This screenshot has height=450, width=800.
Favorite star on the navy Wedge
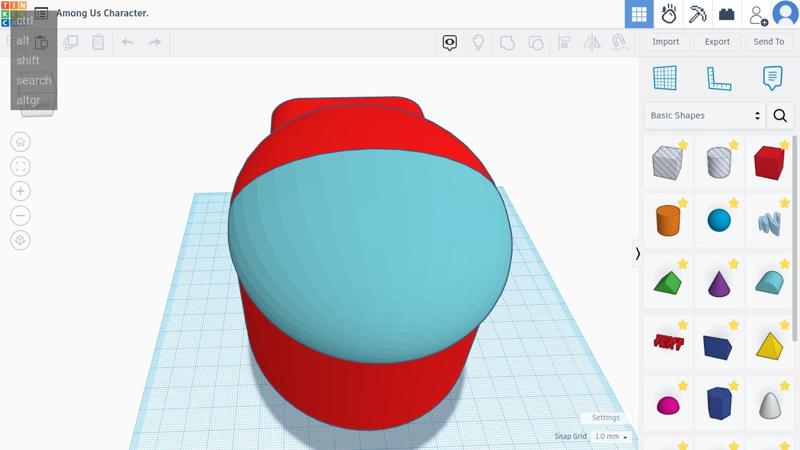point(734,324)
